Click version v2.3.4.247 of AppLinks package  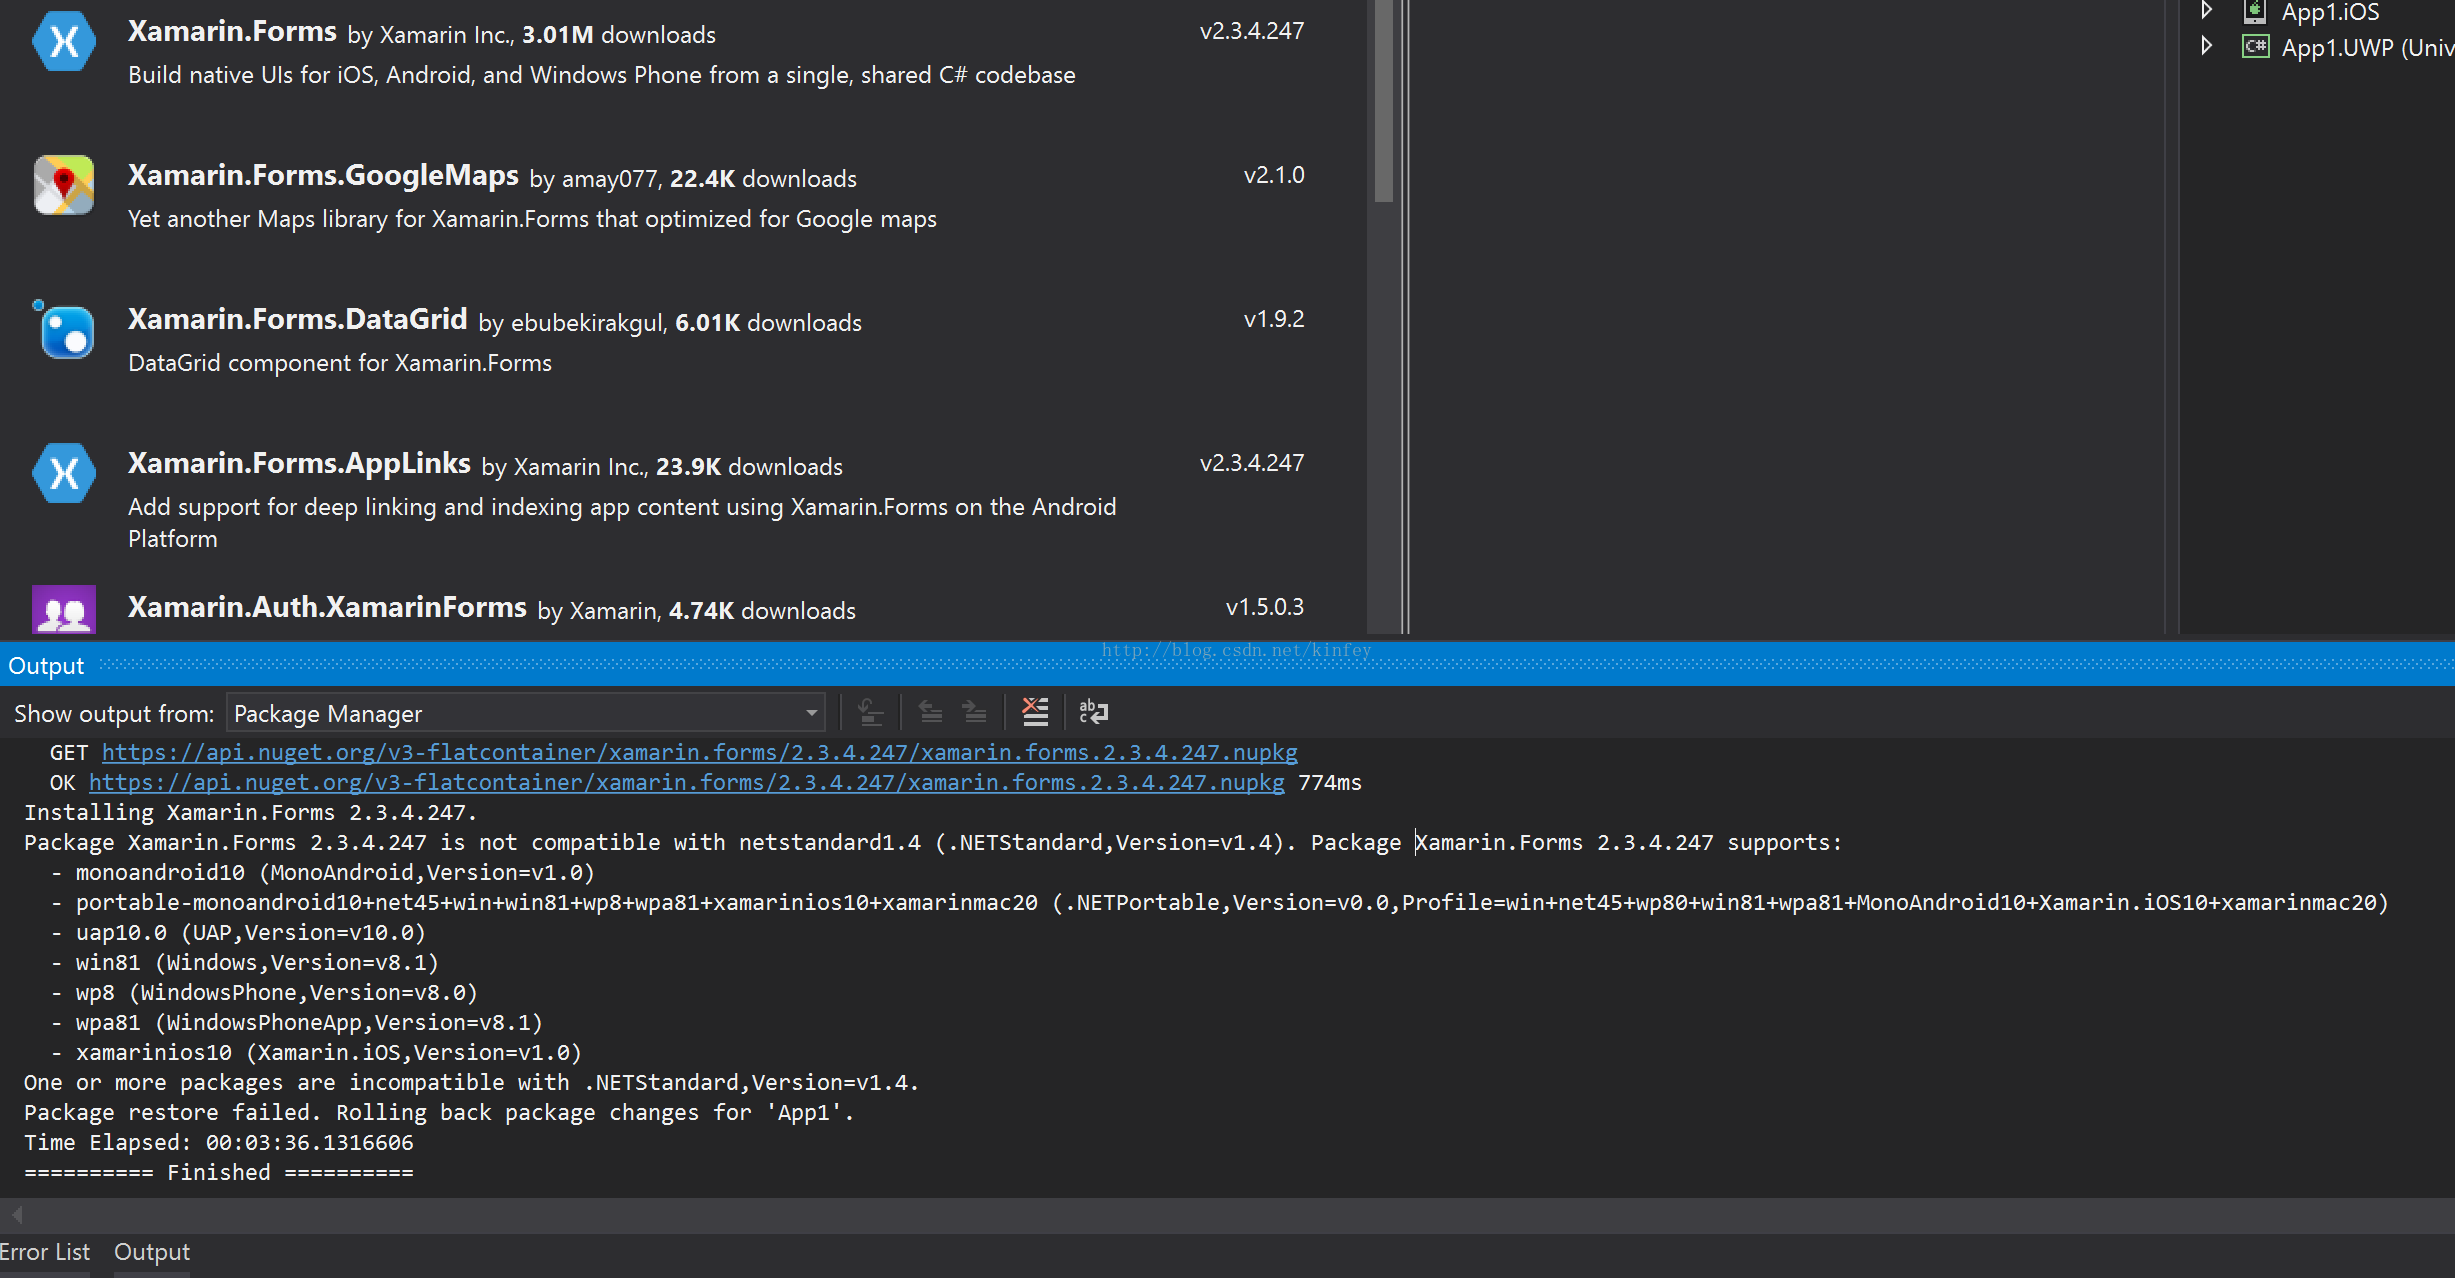click(x=1251, y=463)
